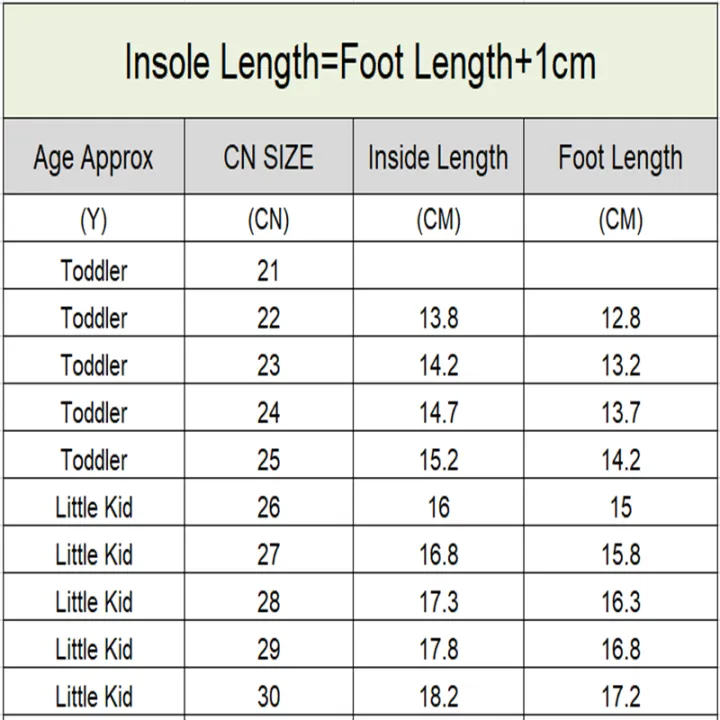
Task: Click the Insole Length=Foot Length+1cm title
Action: point(360,62)
